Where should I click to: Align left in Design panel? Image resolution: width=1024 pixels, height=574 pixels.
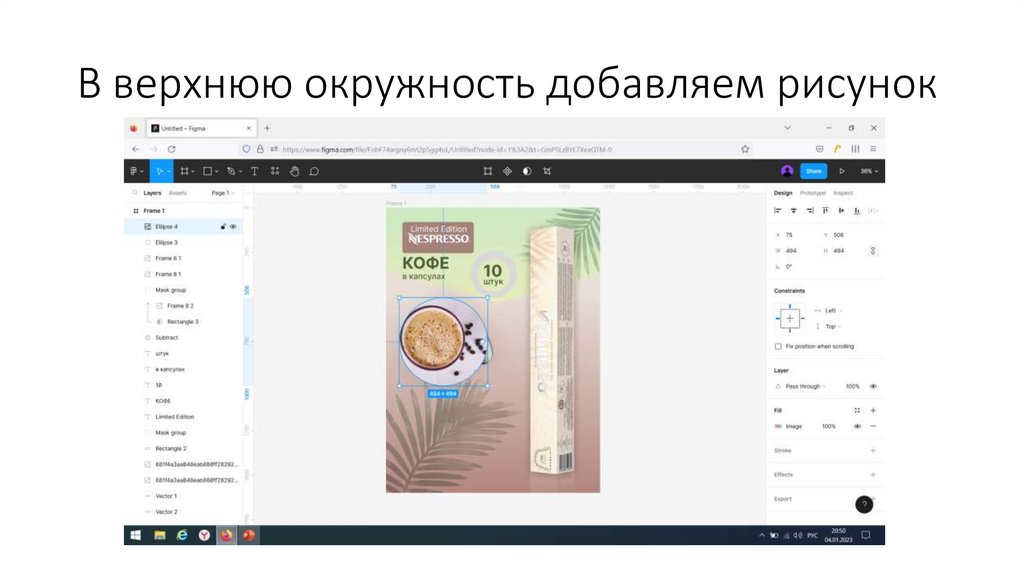[x=778, y=210]
